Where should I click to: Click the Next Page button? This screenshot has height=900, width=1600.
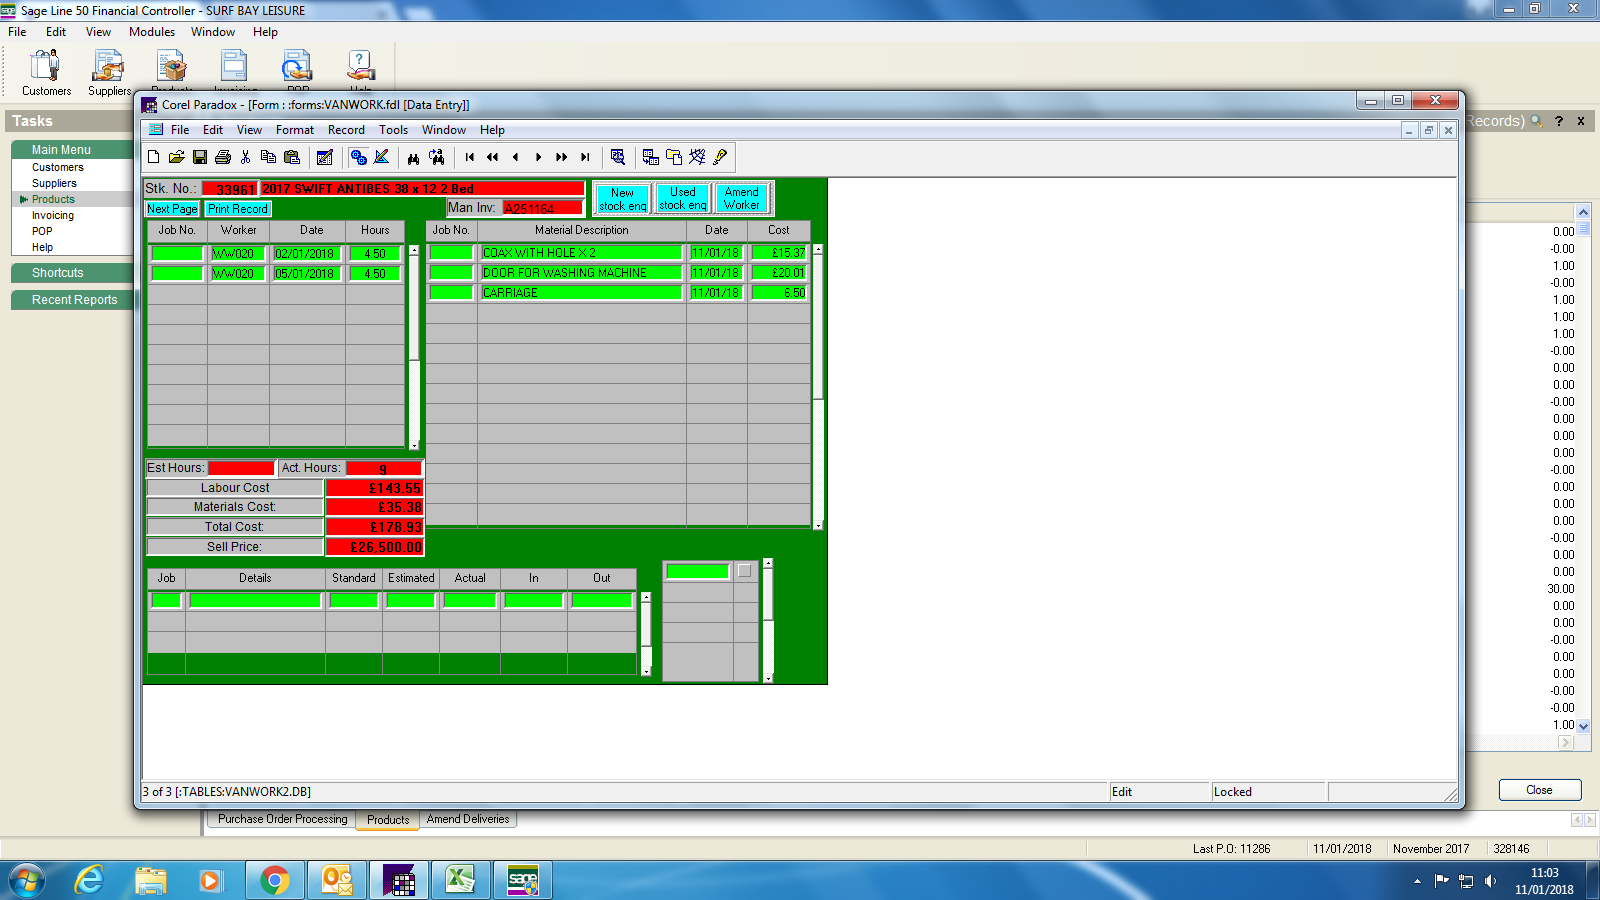click(x=172, y=209)
